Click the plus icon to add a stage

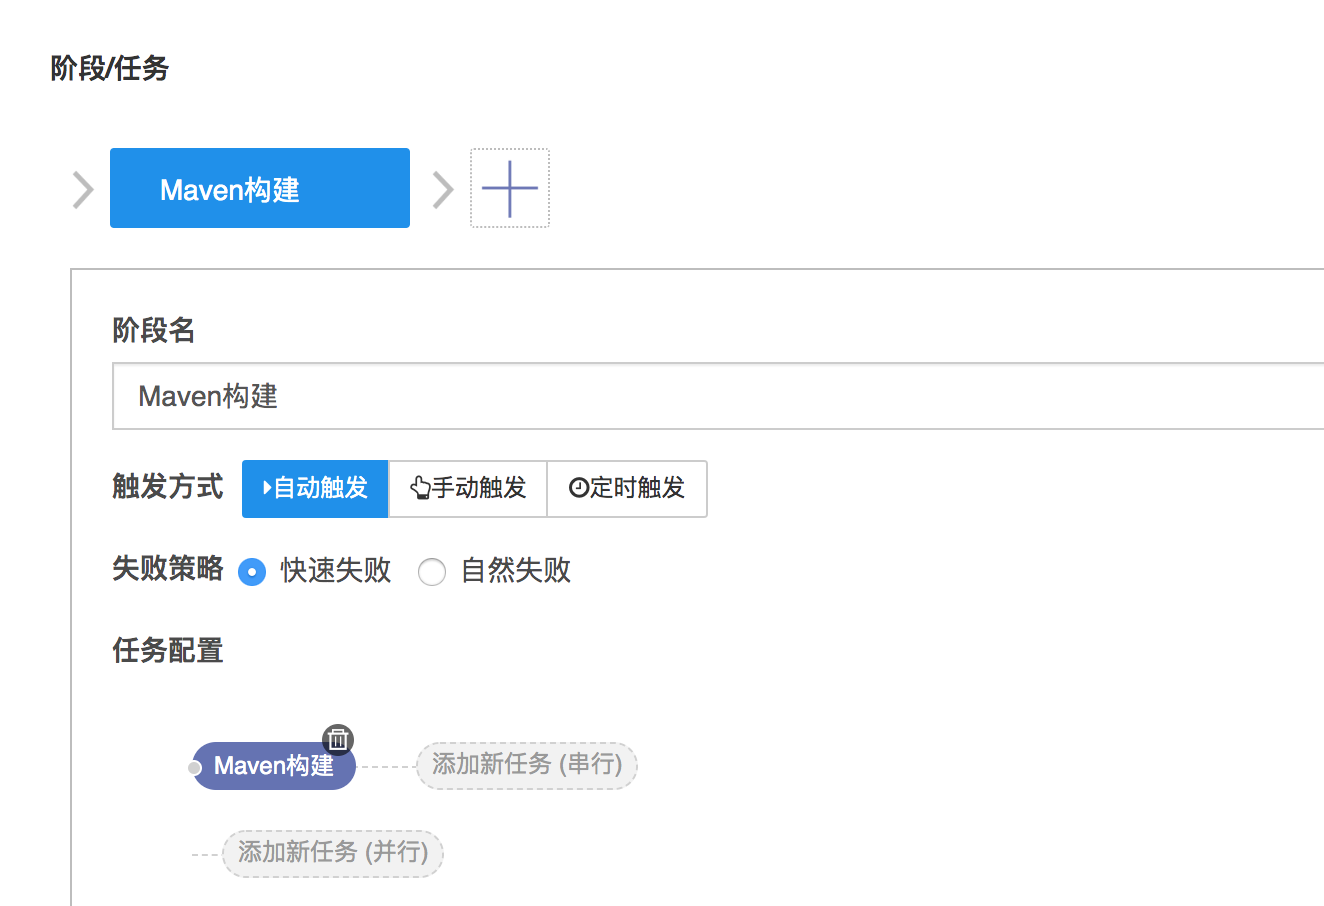click(x=510, y=188)
